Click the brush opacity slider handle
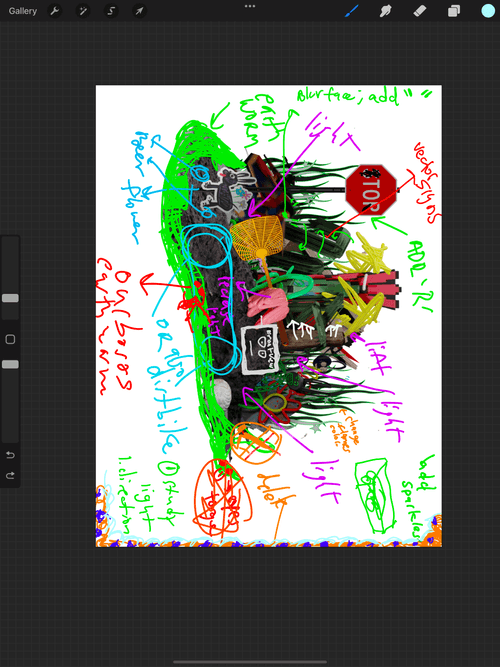 coord(10,364)
